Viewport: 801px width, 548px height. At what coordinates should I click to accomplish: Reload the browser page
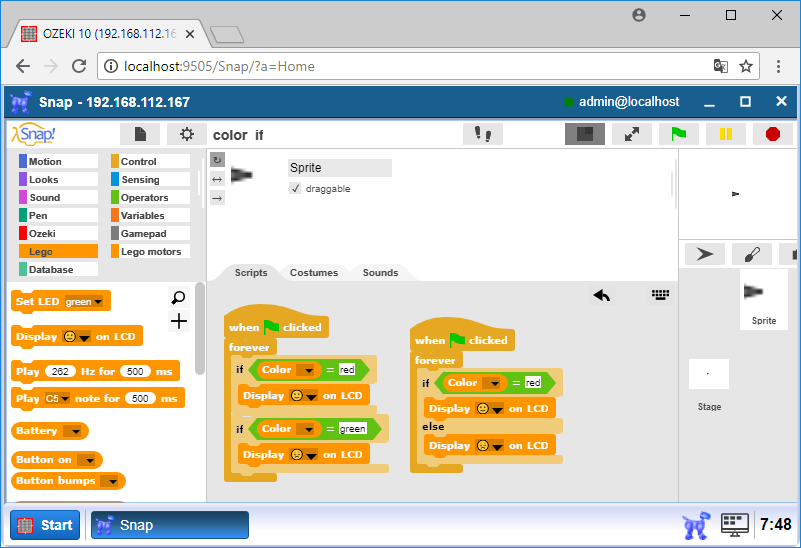point(79,66)
